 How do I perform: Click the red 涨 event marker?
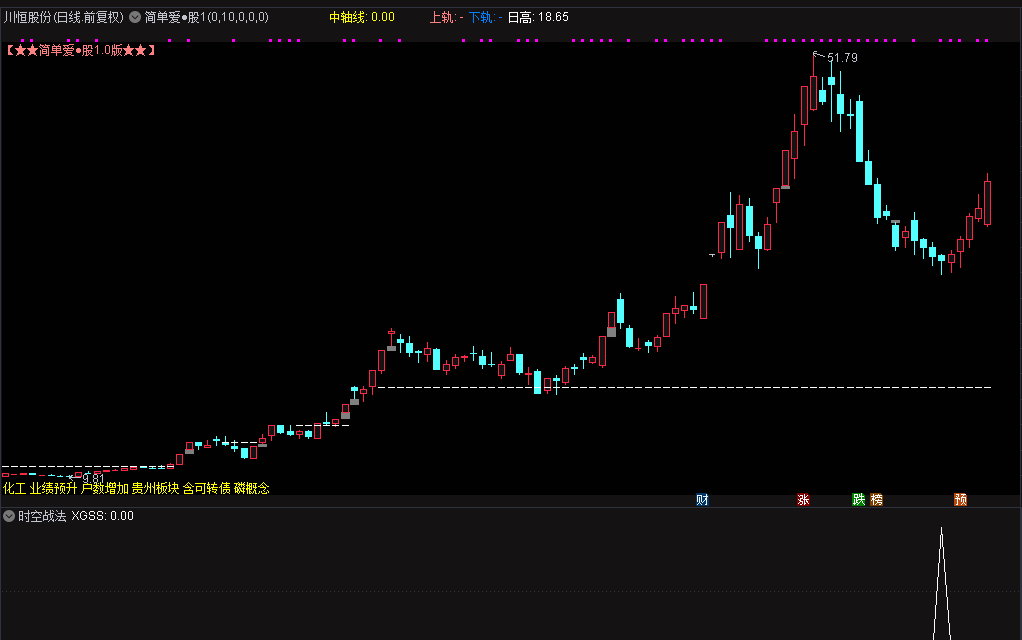pos(803,500)
